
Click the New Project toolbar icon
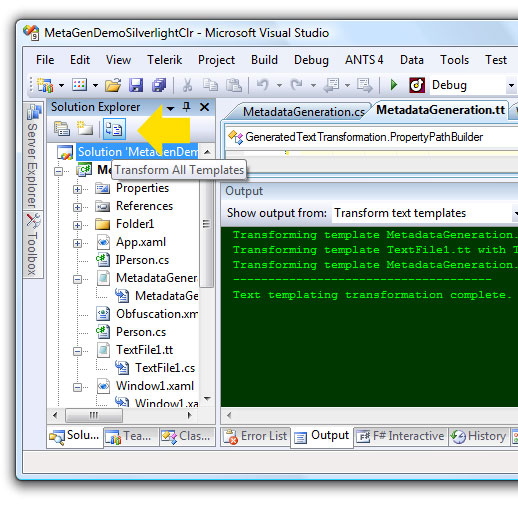pyautogui.click(x=45, y=85)
